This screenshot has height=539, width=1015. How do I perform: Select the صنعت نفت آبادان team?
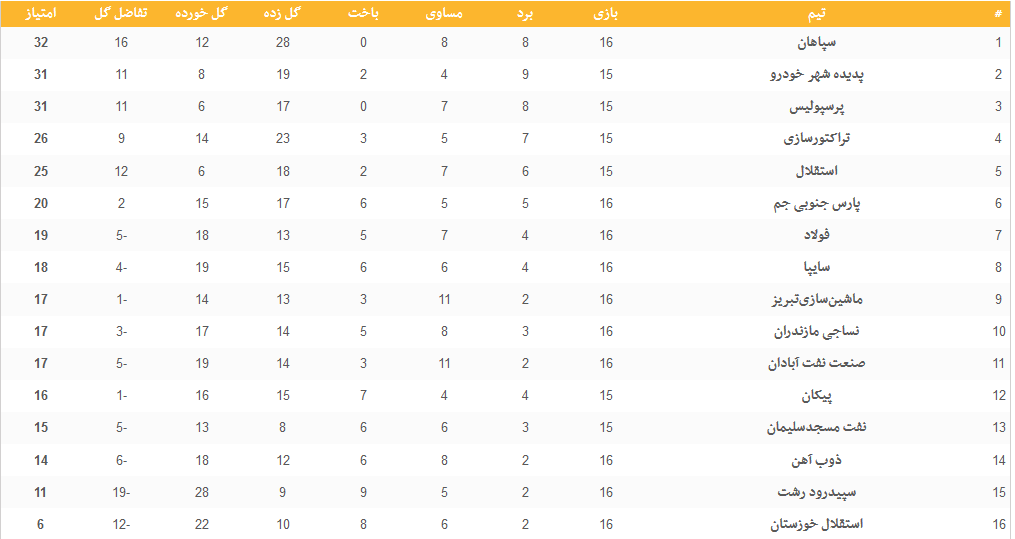816,363
